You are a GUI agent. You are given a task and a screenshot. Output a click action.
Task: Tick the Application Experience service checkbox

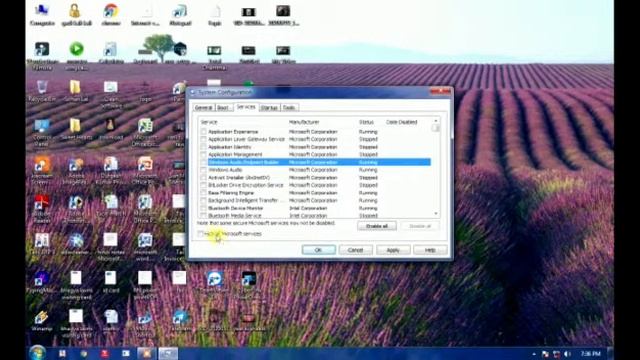coord(203,132)
